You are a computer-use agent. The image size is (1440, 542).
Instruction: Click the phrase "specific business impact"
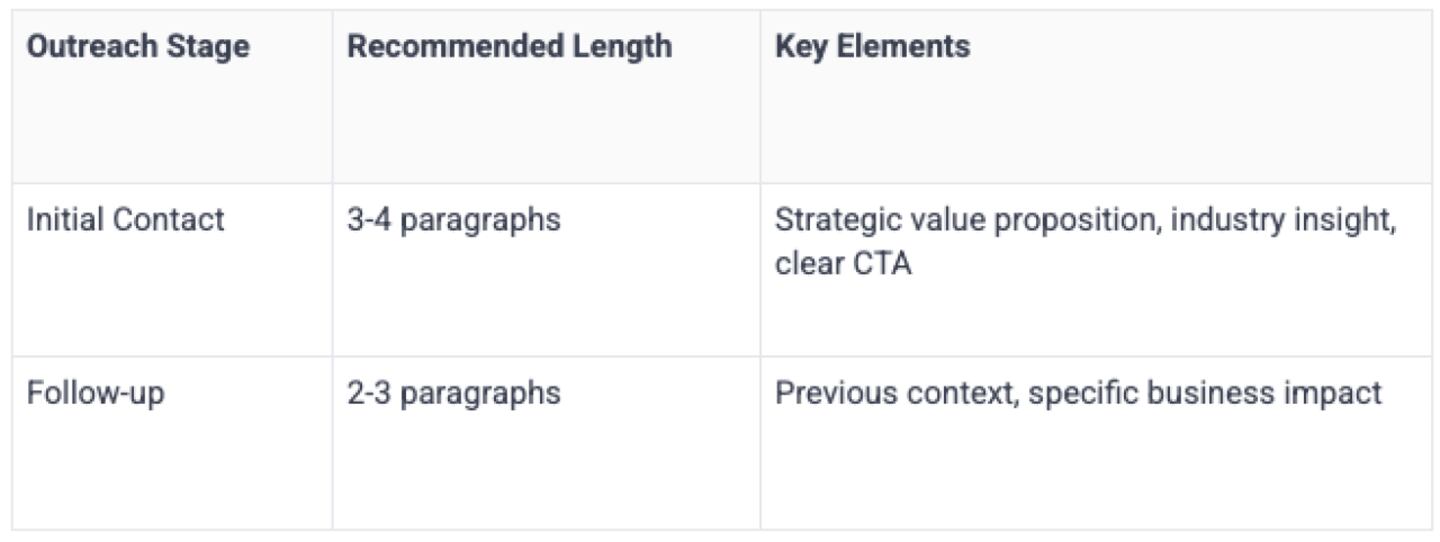[x=1205, y=393]
